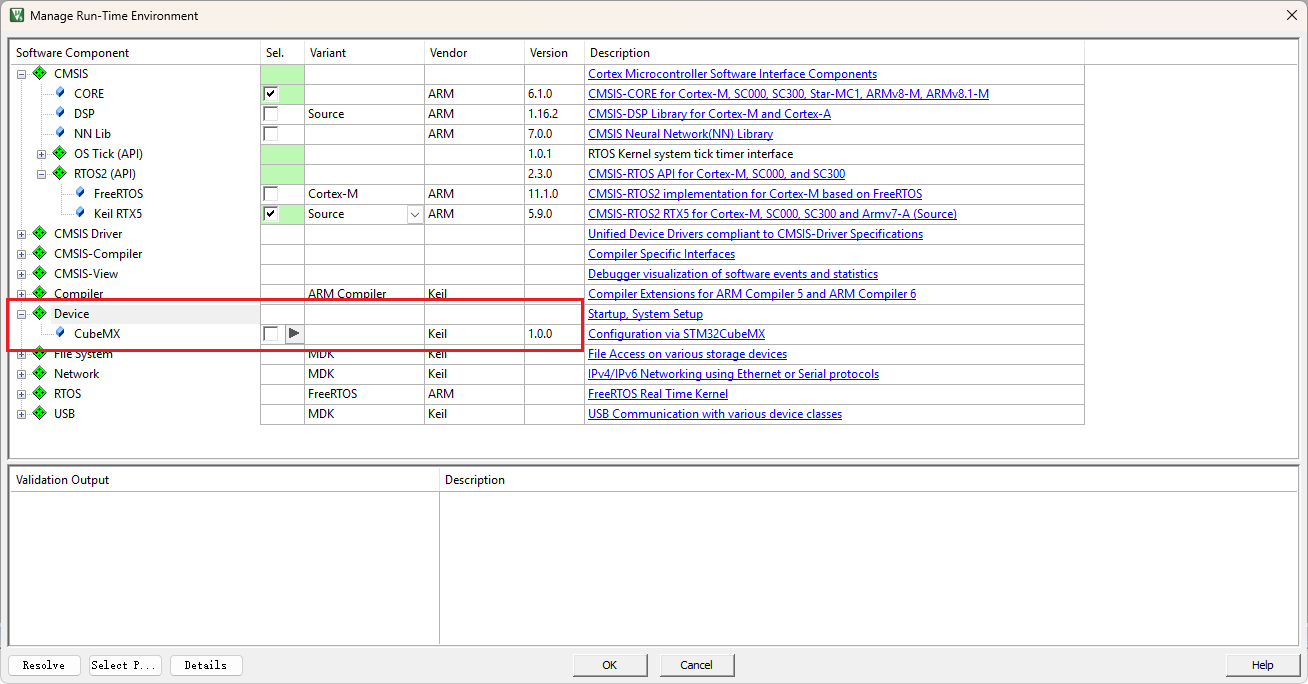Expand the OS Tick (API) node
The image size is (1308, 684).
41,154
